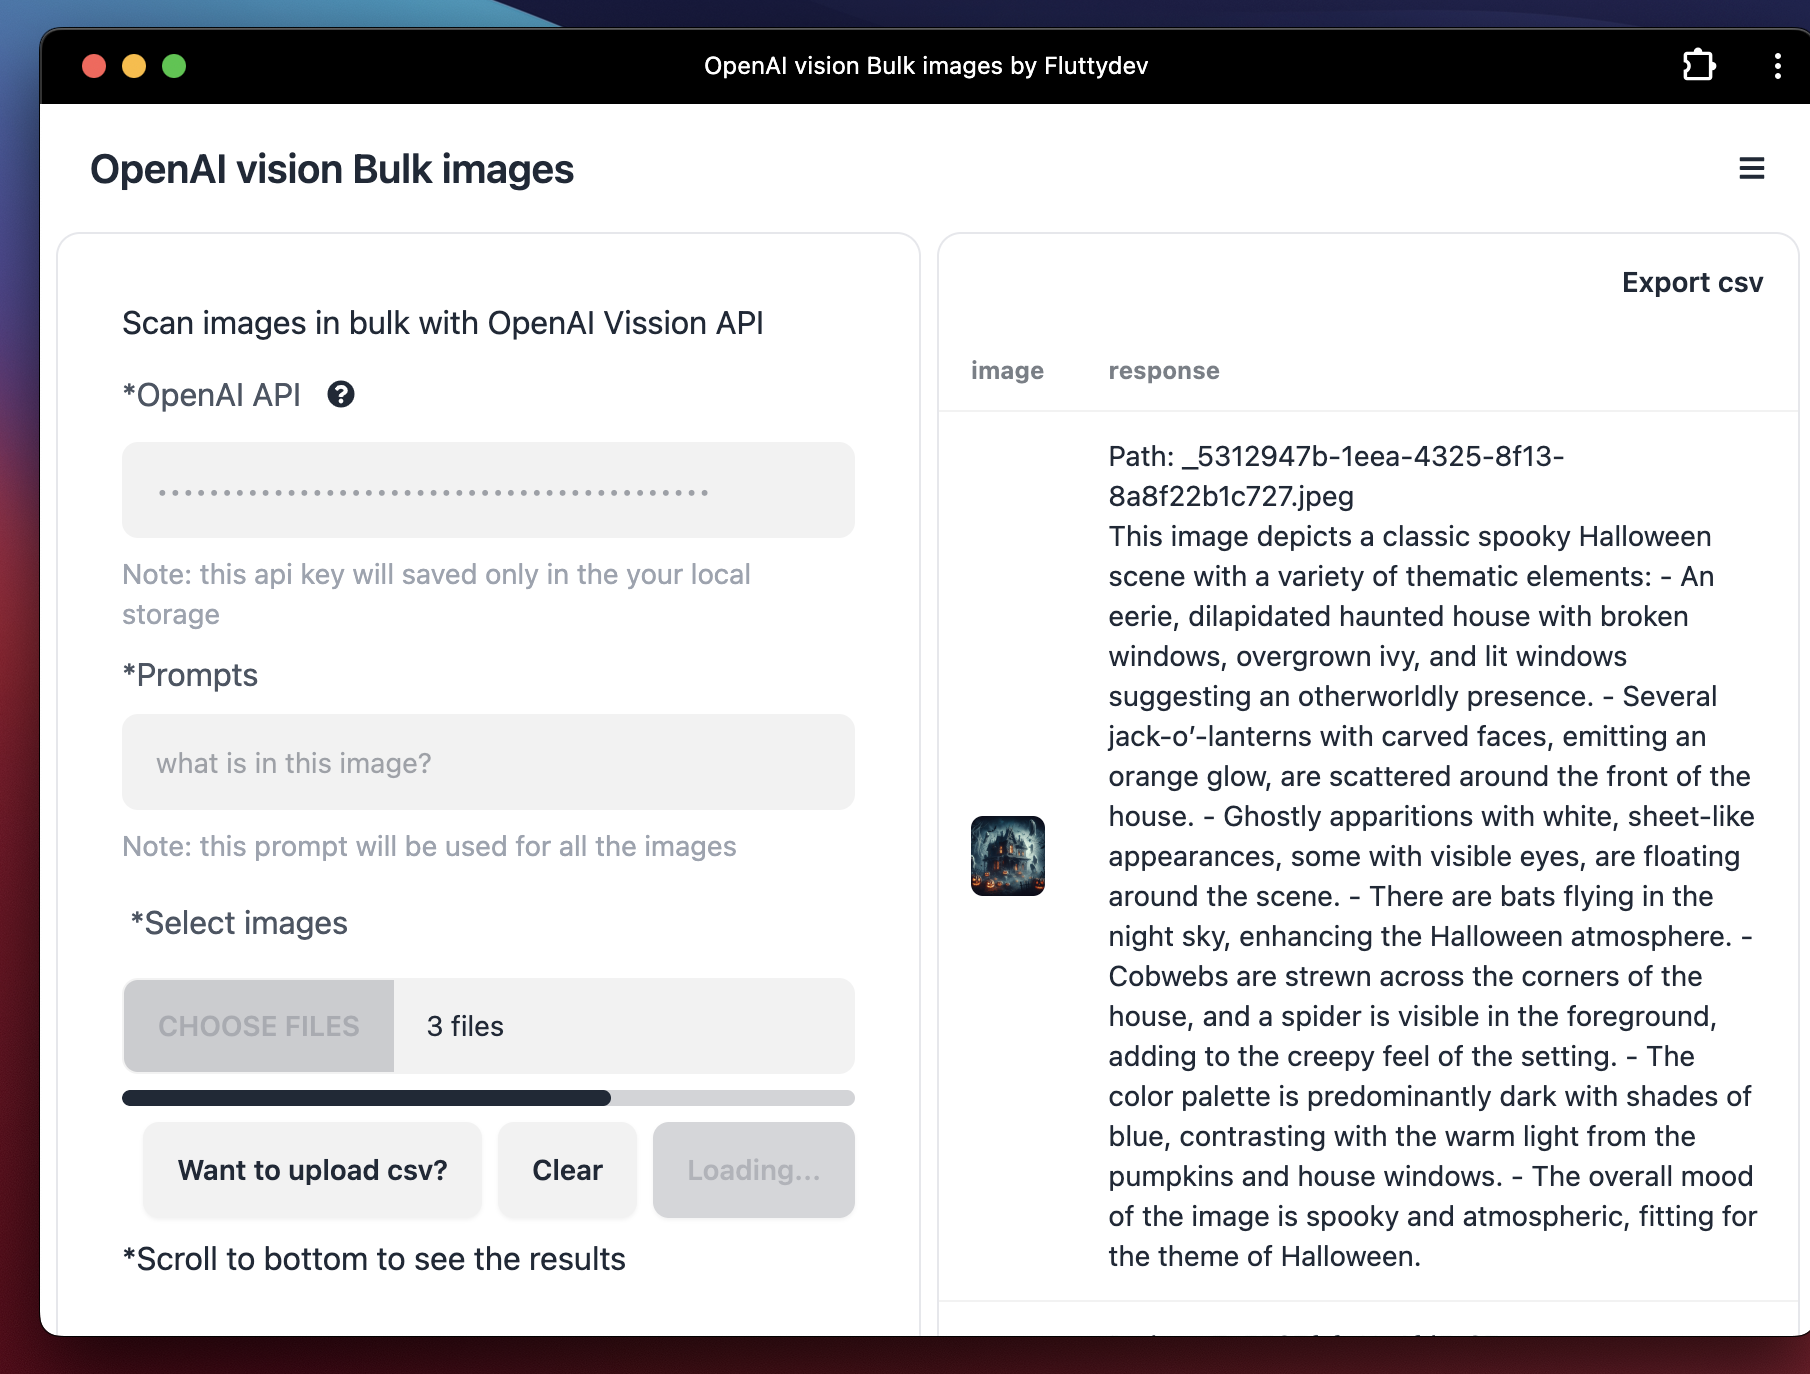Screen dimensions: 1810x1374
Task: Open the extensions puzzle icon in title bar
Action: (x=1699, y=66)
